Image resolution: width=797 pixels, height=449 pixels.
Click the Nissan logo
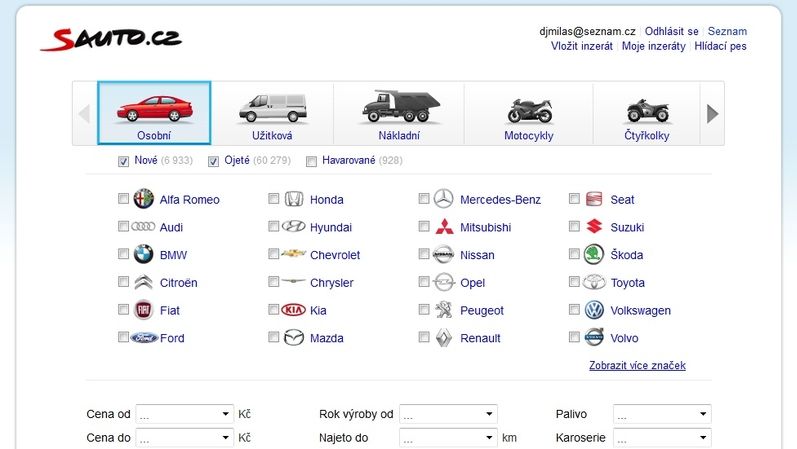443,254
